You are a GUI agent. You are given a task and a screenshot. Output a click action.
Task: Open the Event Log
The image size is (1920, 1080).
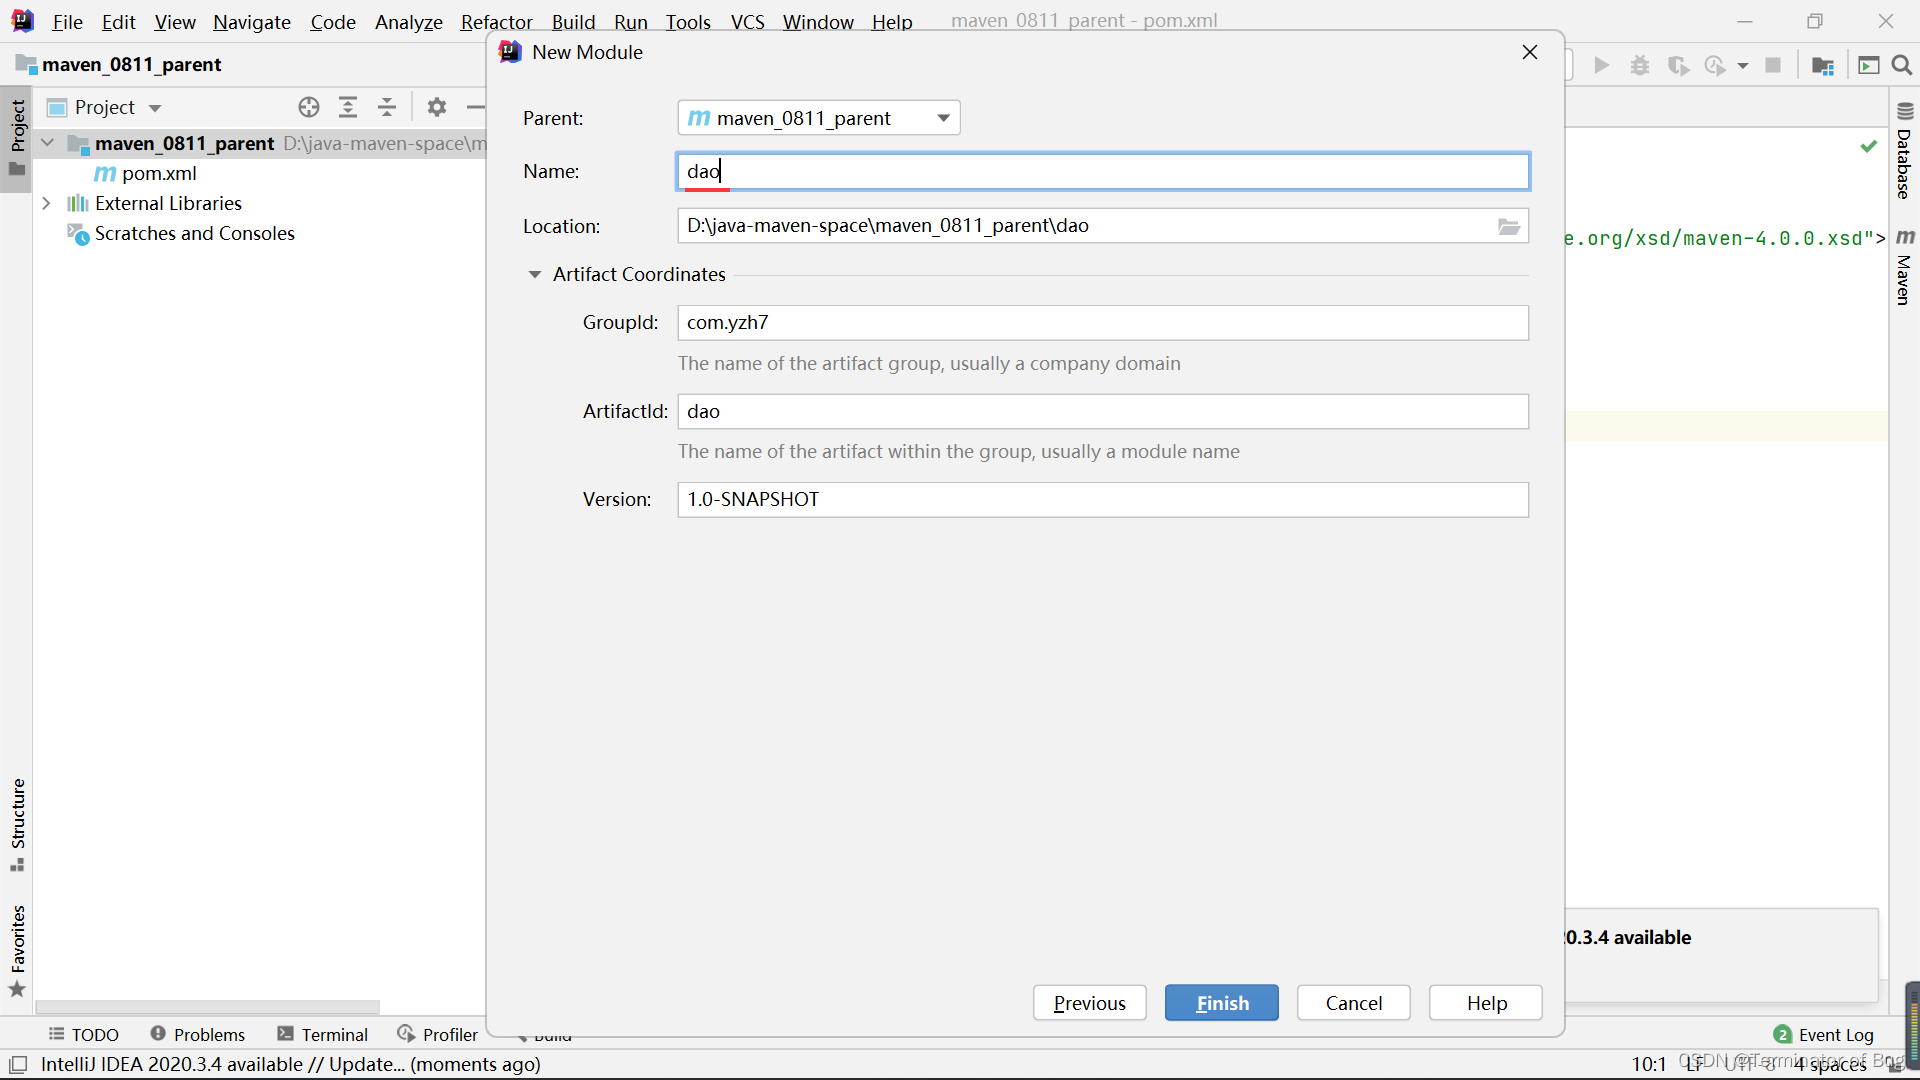pyautogui.click(x=1824, y=1034)
